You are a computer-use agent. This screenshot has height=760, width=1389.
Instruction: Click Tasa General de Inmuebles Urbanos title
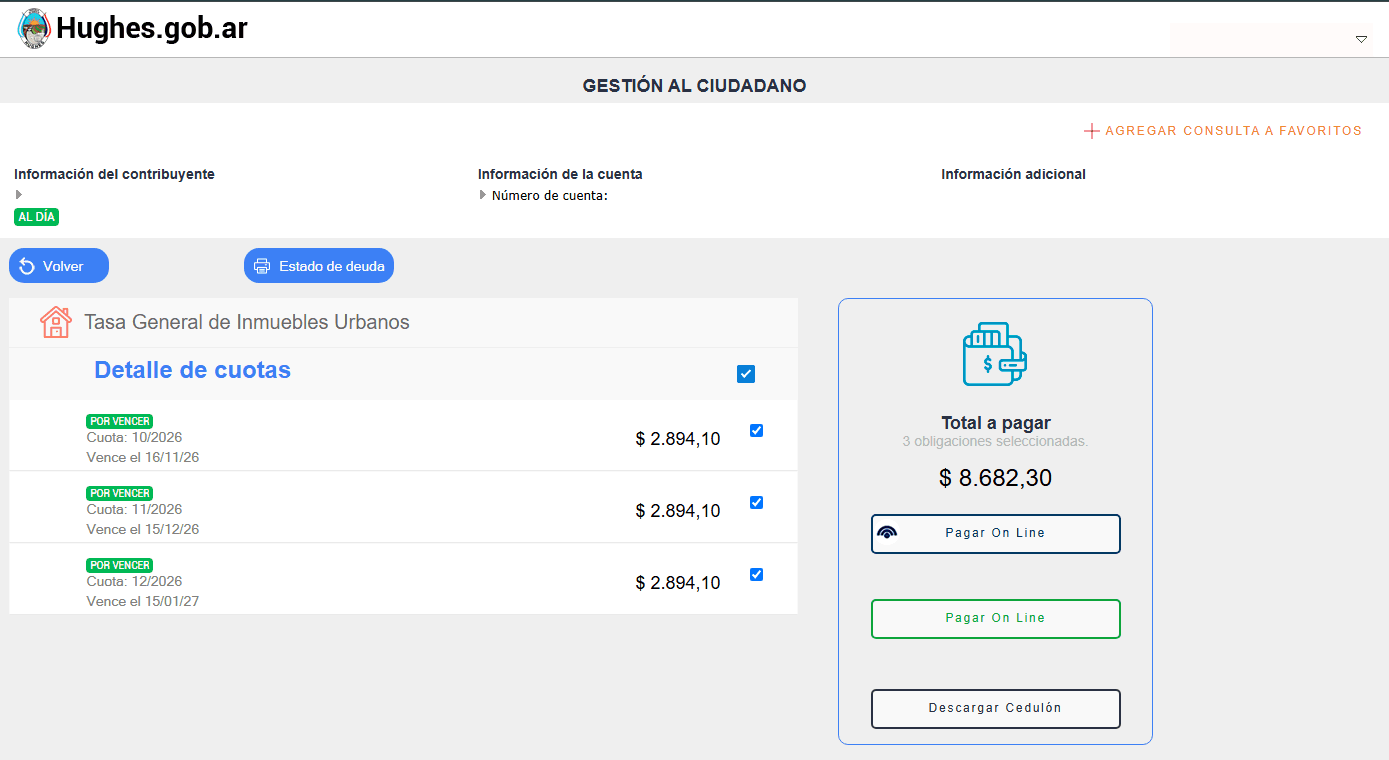tap(247, 322)
